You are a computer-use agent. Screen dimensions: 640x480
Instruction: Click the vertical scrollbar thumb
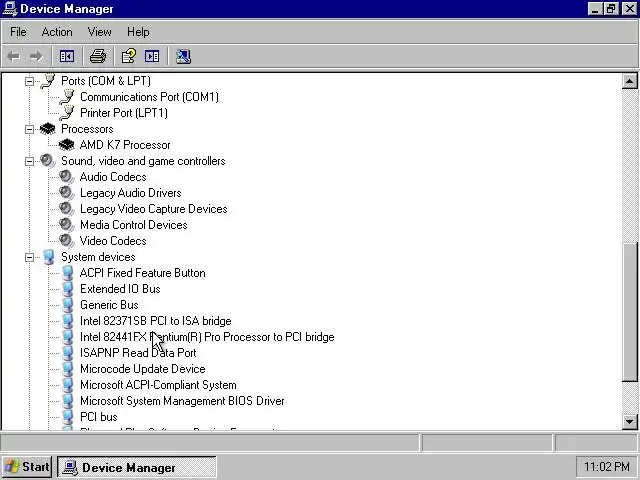click(629, 312)
